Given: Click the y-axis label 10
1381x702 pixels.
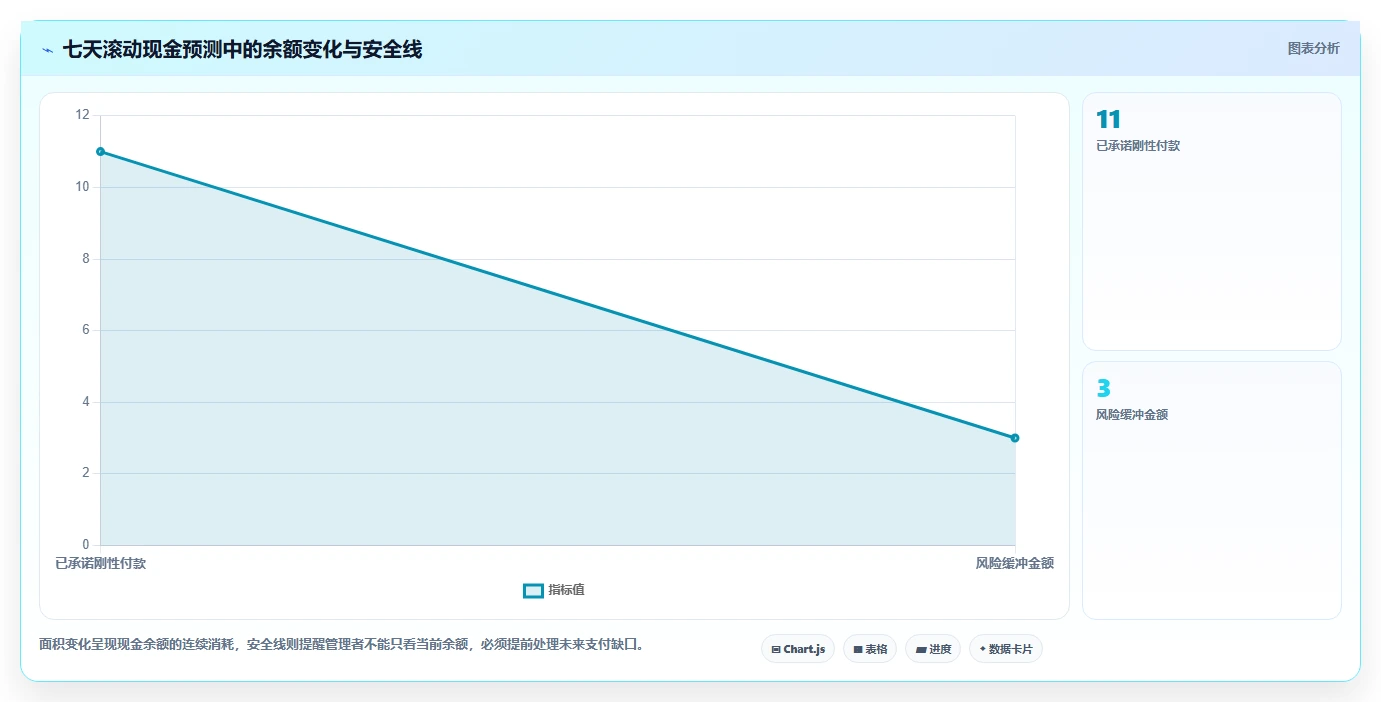Looking at the screenshot, I should [x=82, y=187].
